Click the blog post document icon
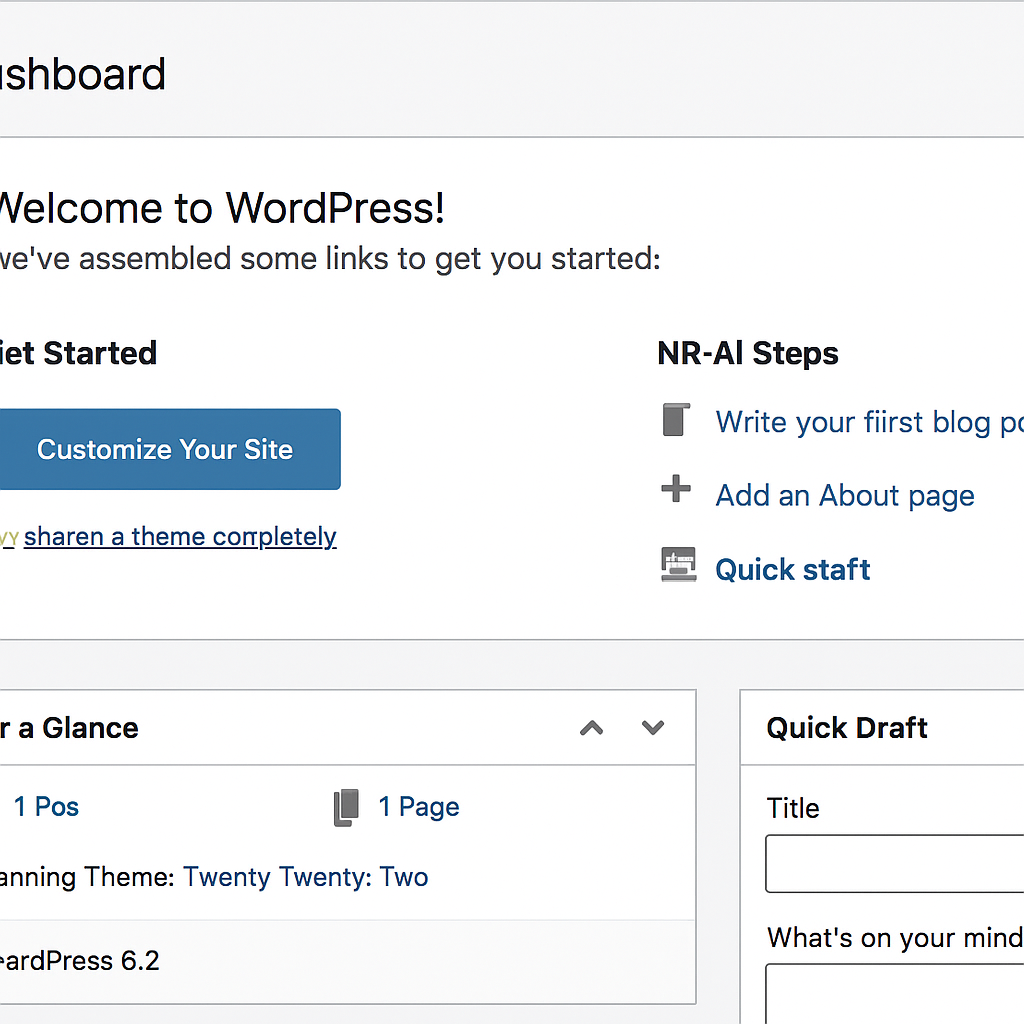The width and height of the screenshot is (1024, 1024). (676, 420)
